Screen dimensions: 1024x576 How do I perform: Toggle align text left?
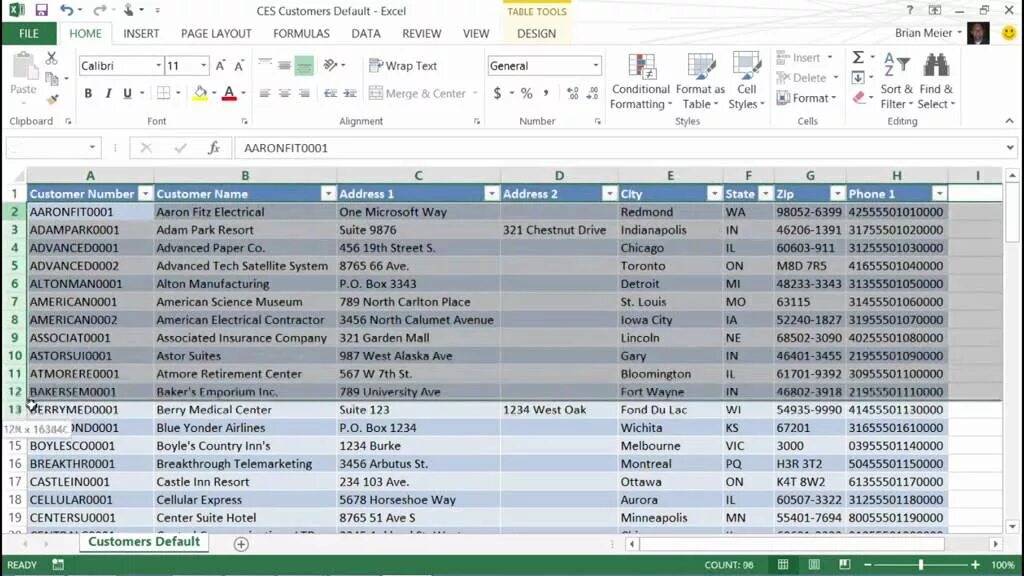point(264,93)
